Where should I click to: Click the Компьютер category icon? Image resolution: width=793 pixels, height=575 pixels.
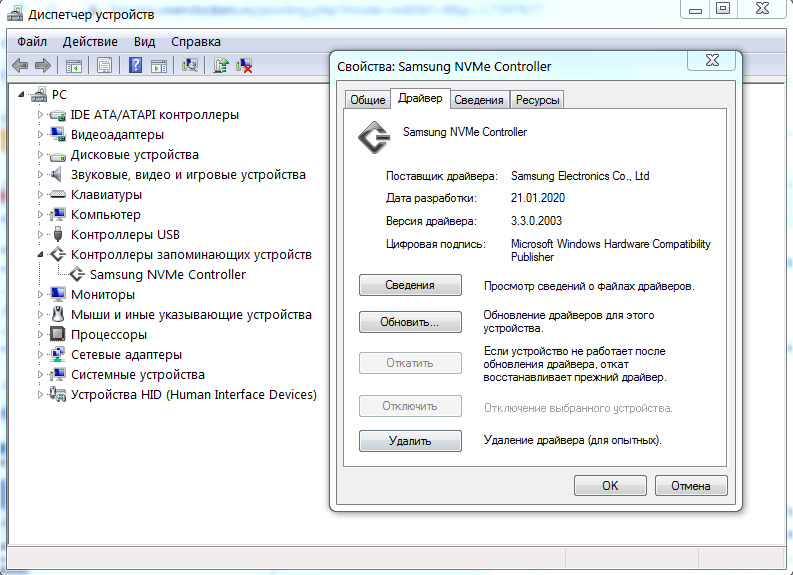coord(58,214)
